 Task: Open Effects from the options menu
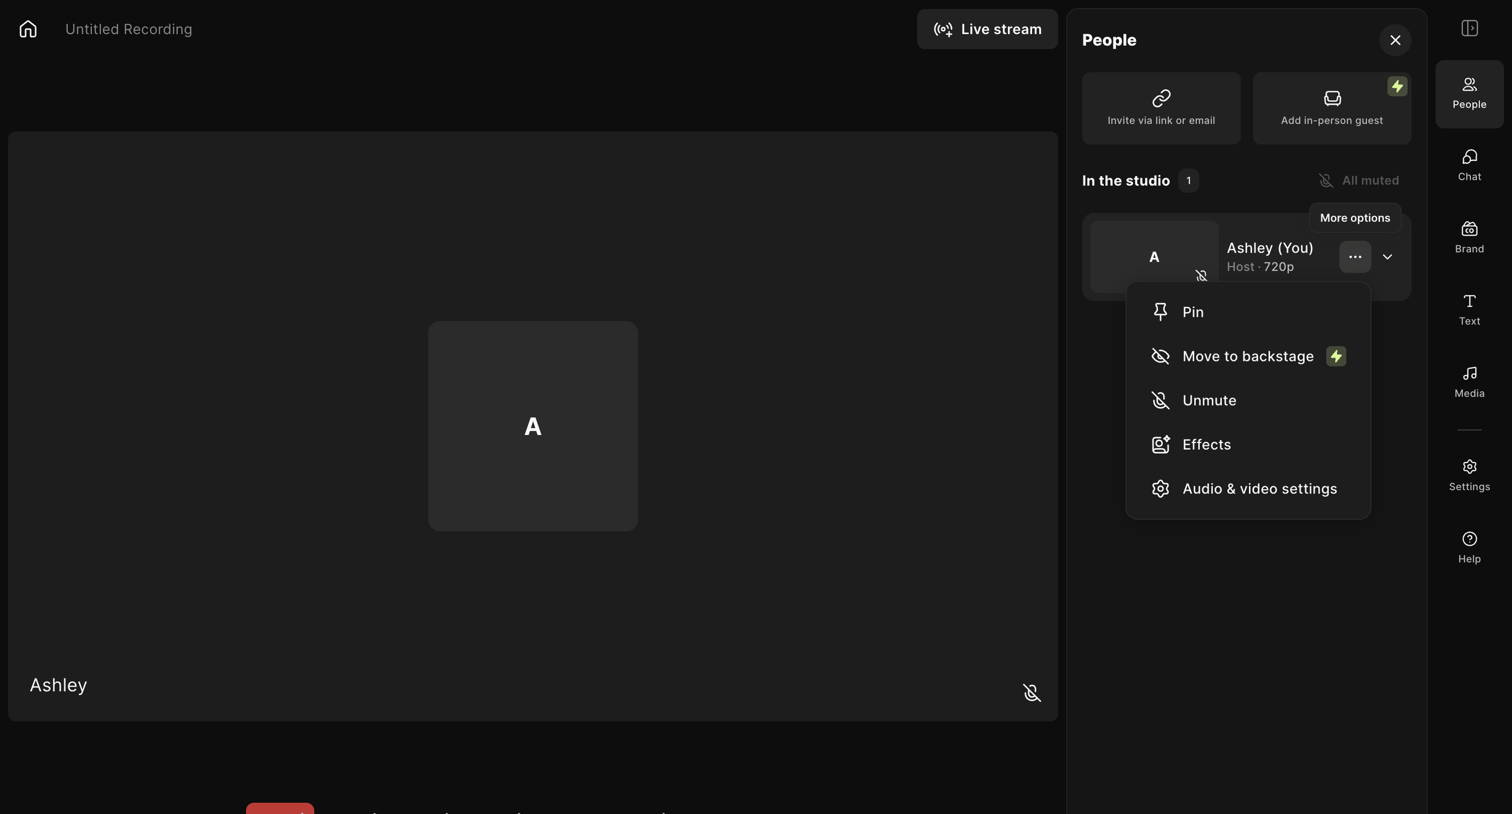pyautogui.click(x=1248, y=444)
